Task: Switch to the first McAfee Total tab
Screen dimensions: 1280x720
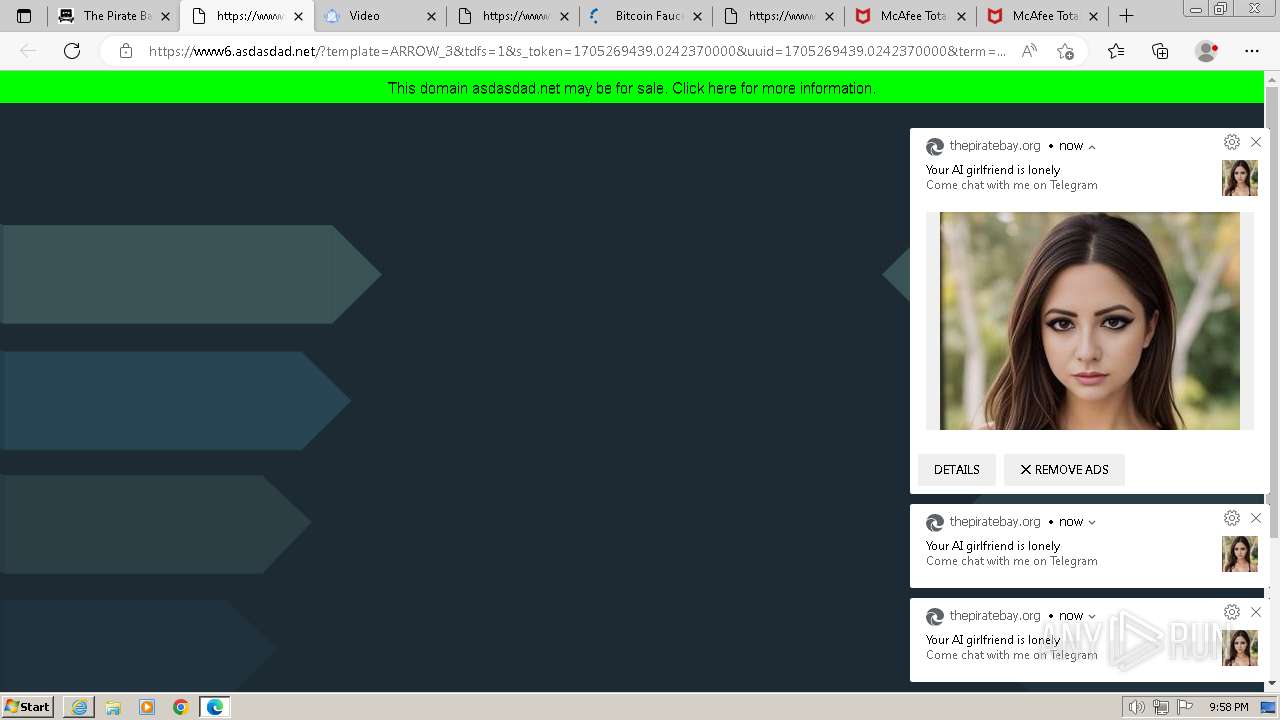Action: (912, 16)
